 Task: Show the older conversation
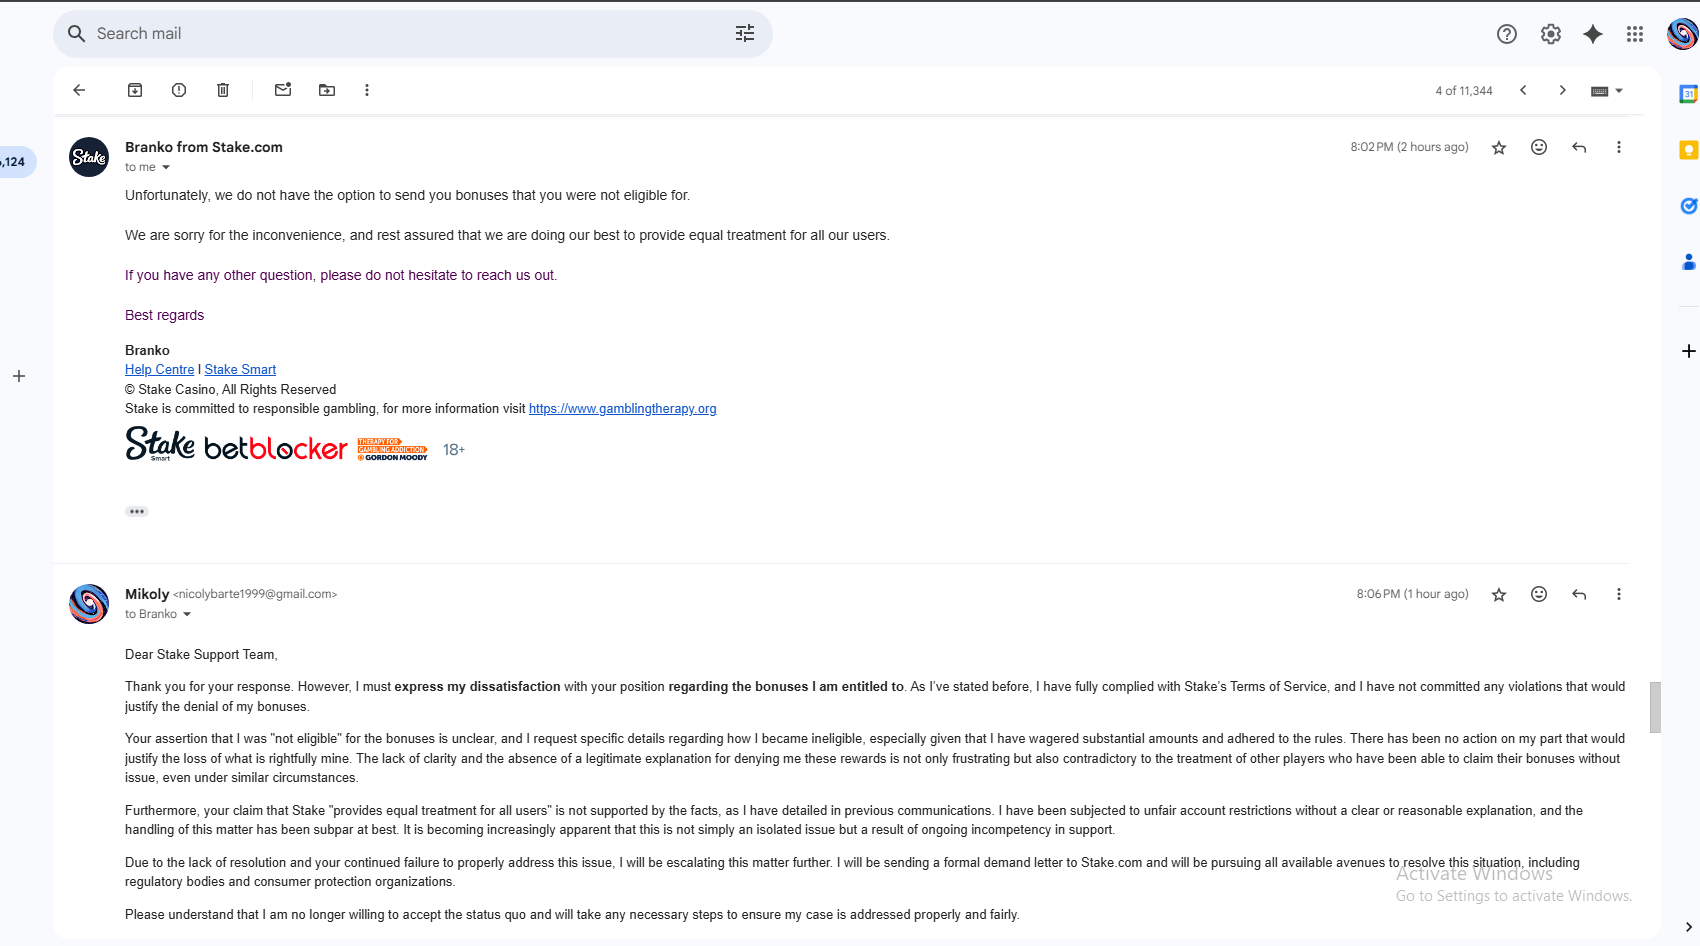[x=1563, y=90]
